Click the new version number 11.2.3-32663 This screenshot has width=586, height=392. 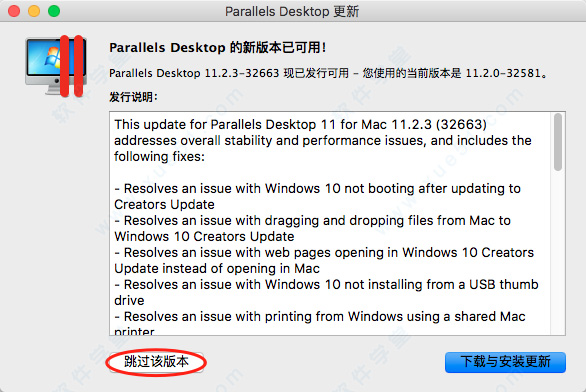[242, 73]
